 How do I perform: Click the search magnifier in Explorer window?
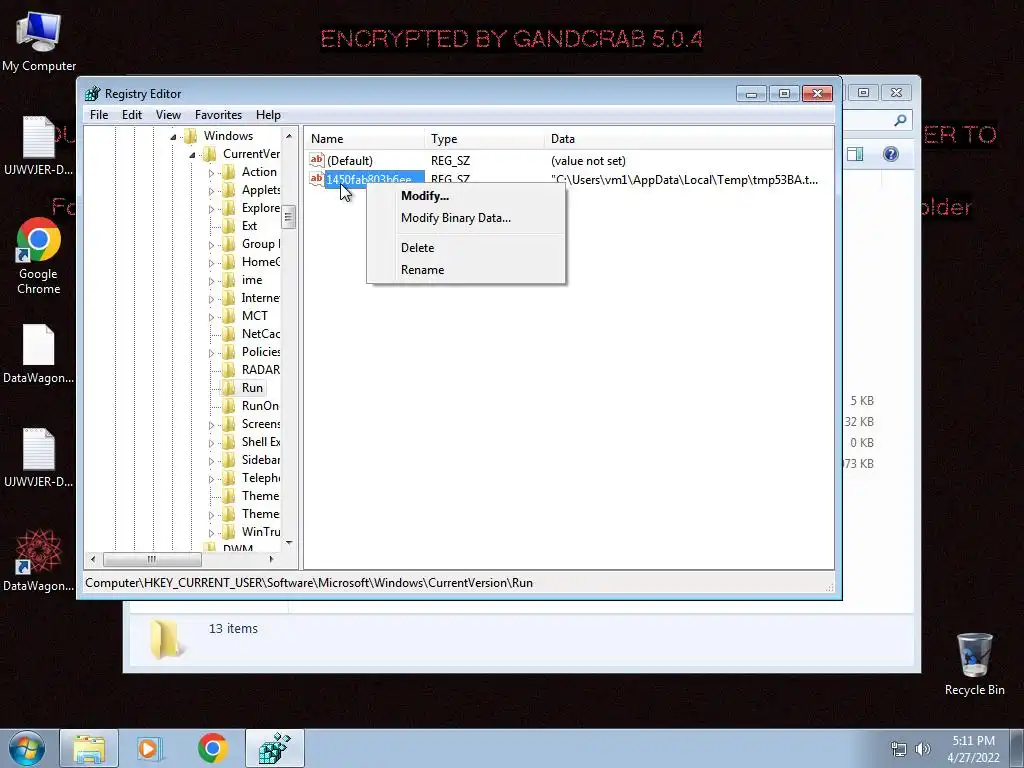tap(901, 120)
